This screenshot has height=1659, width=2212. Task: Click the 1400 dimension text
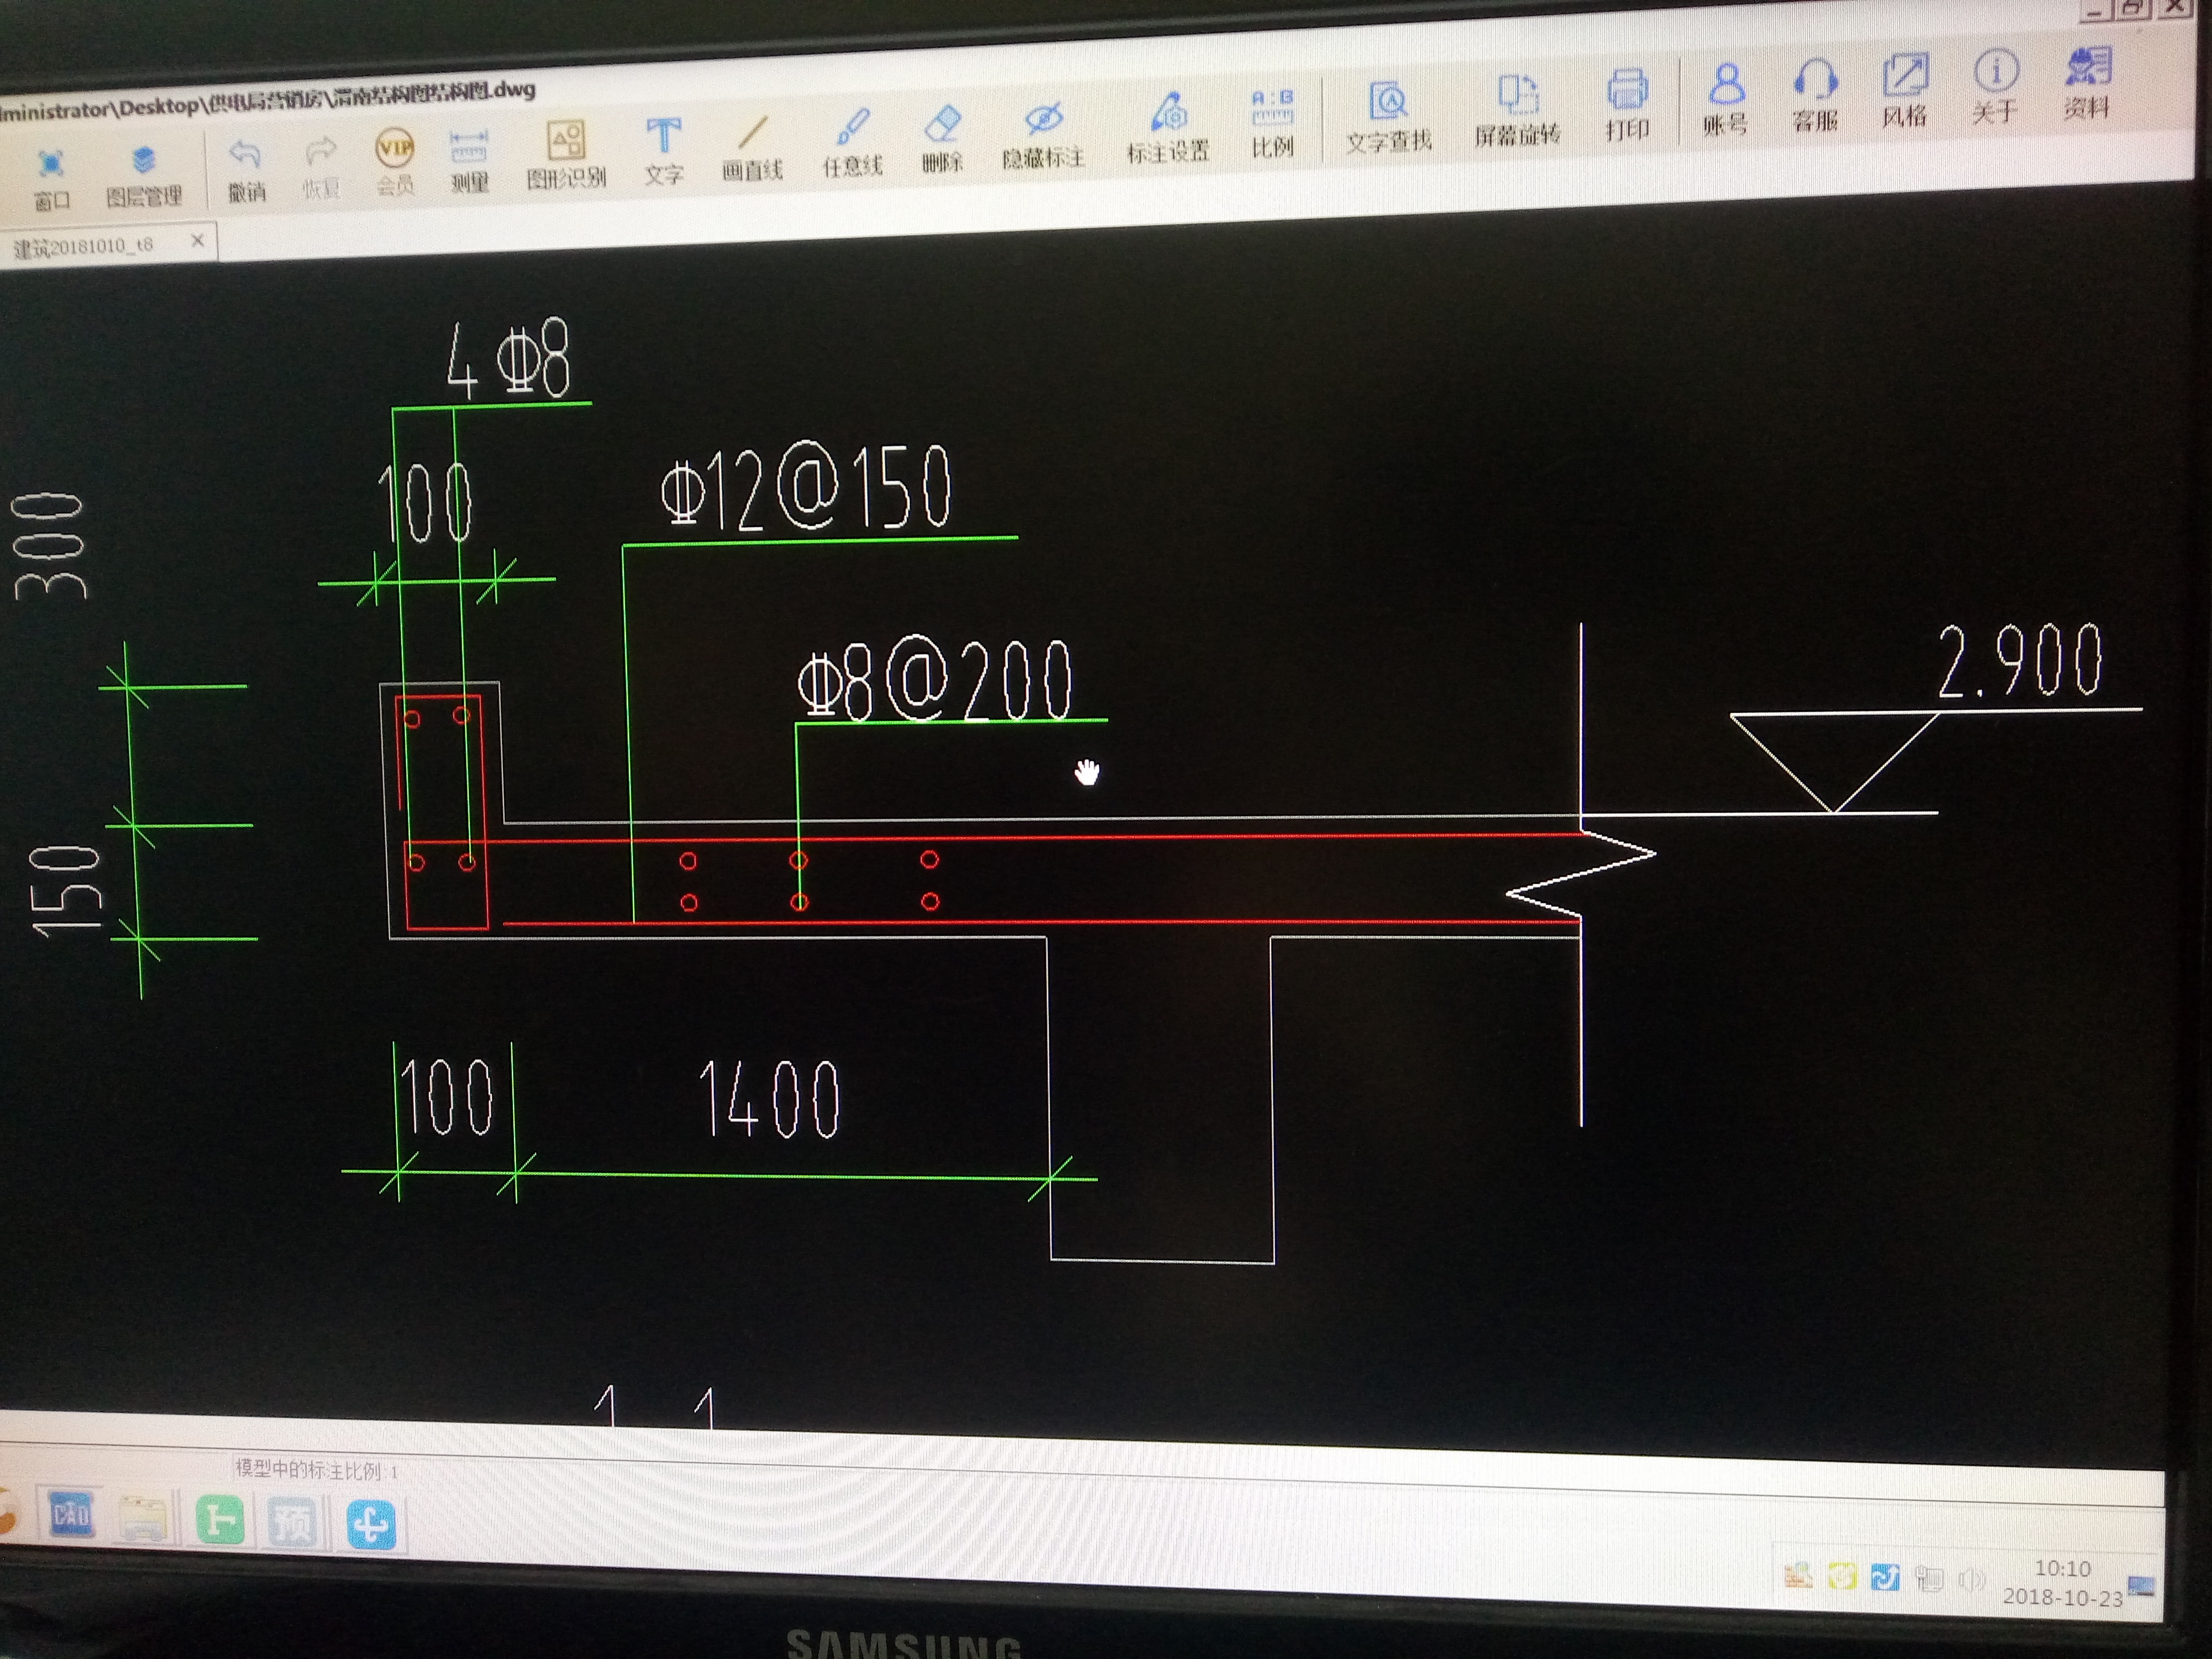click(769, 1098)
